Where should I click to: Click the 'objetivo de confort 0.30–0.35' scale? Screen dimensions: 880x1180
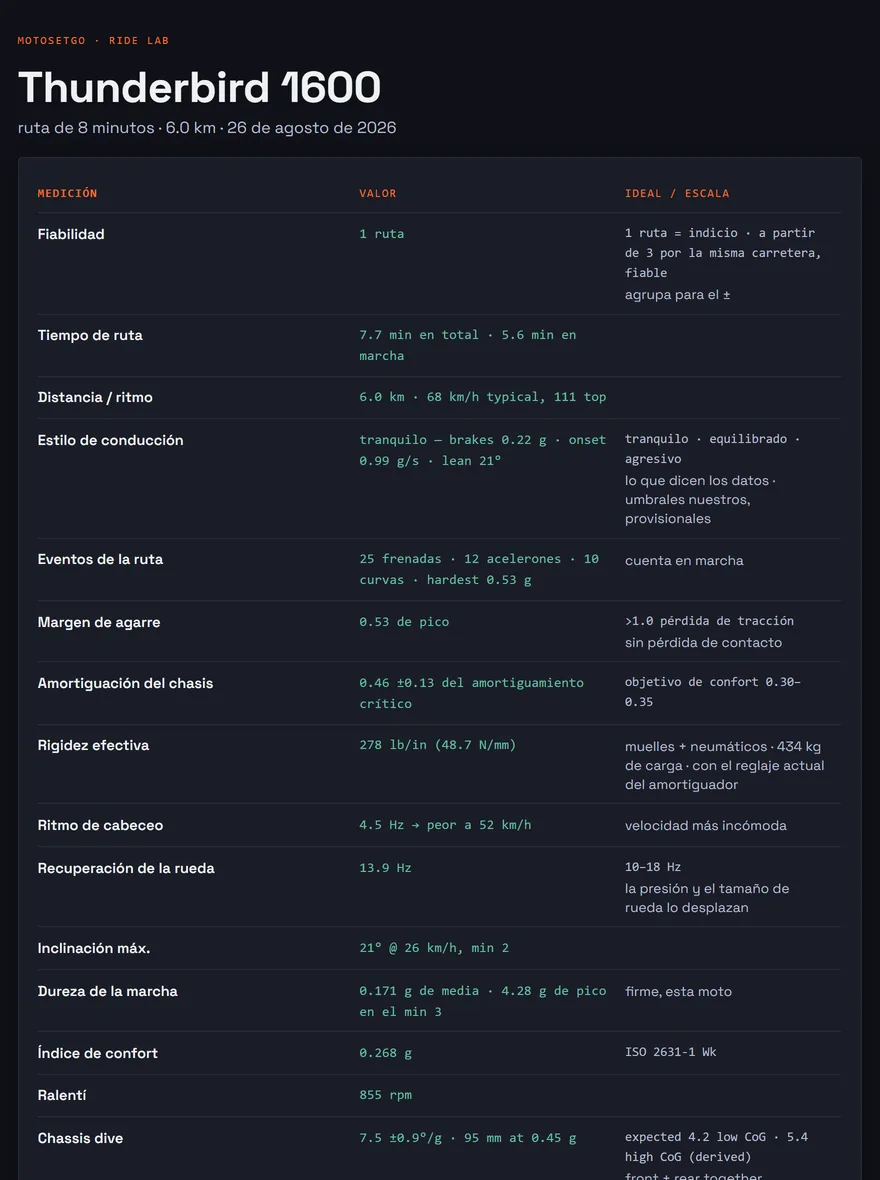[x=713, y=692]
